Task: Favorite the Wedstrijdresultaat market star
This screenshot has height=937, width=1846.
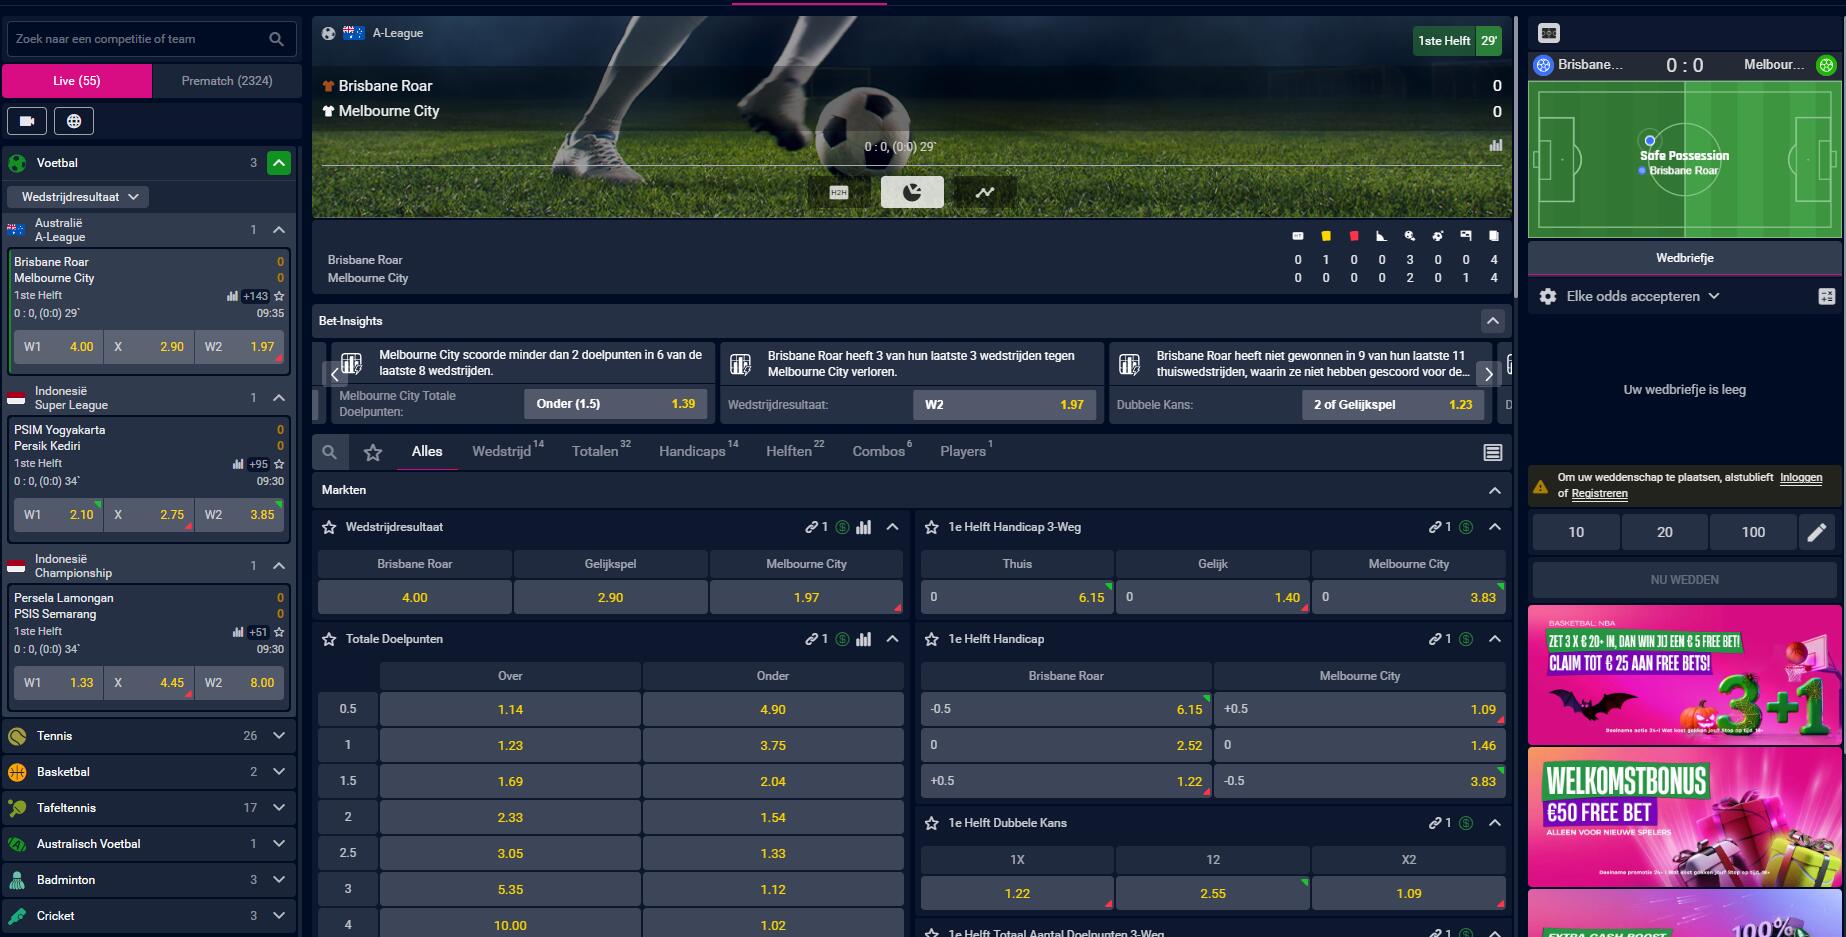Action: (x=329, y=527)
